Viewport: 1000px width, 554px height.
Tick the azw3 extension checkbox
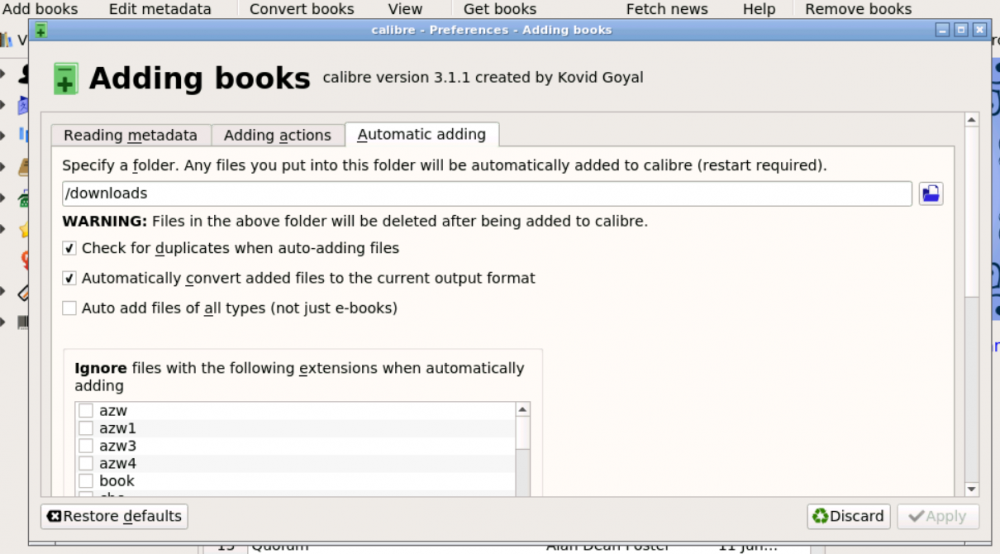coord(86,446)
